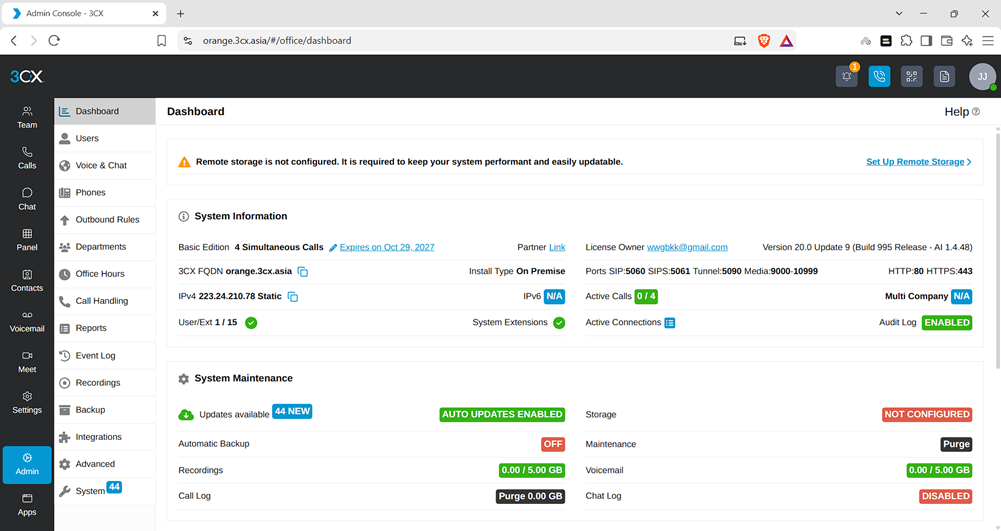Click the Call Log Purge 0.00 GB button
1001x531 pixels.
point(531,497)
